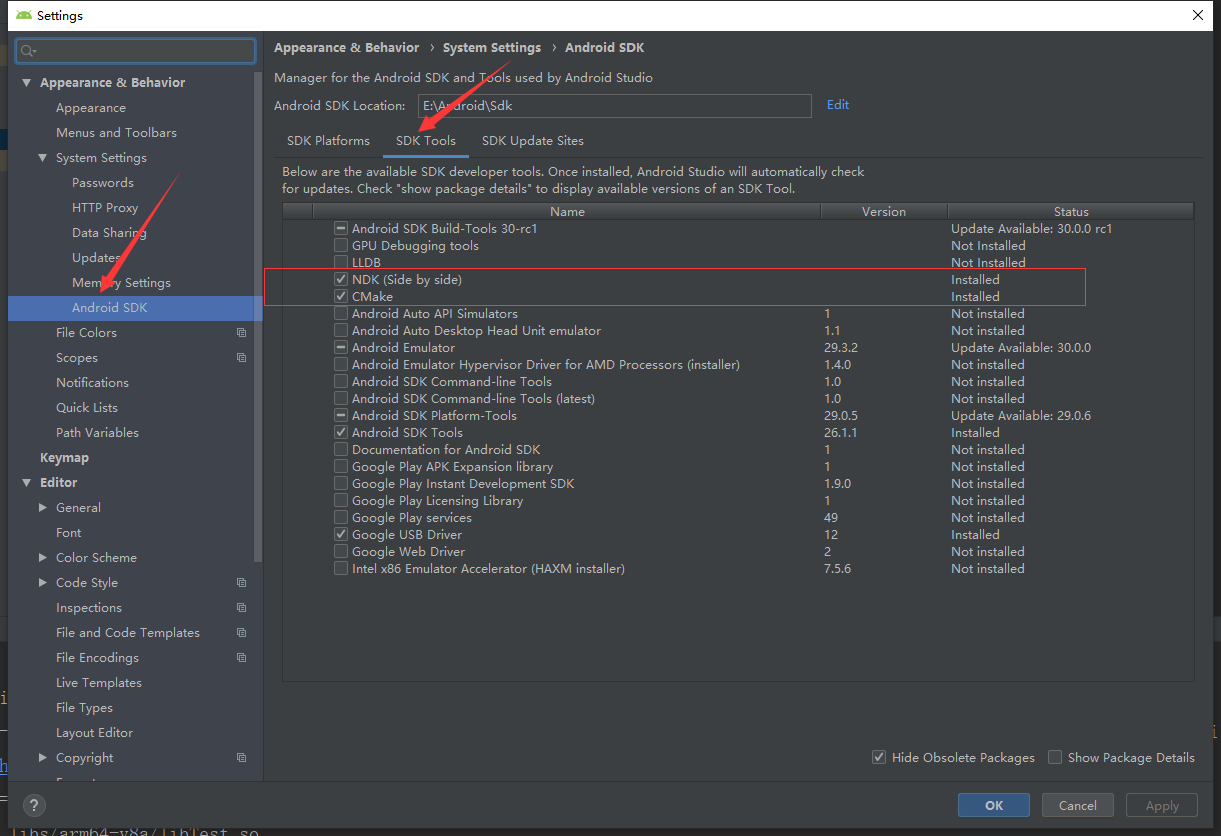
Task: Click the project-level icon beside Inspections
Action: click(x=241, y=608)
